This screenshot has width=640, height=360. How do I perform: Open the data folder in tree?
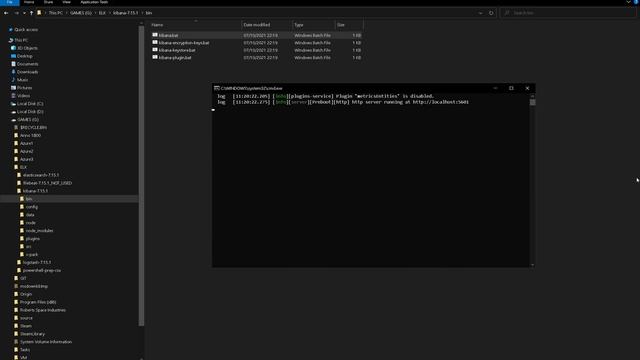click(x=30, y=215)
